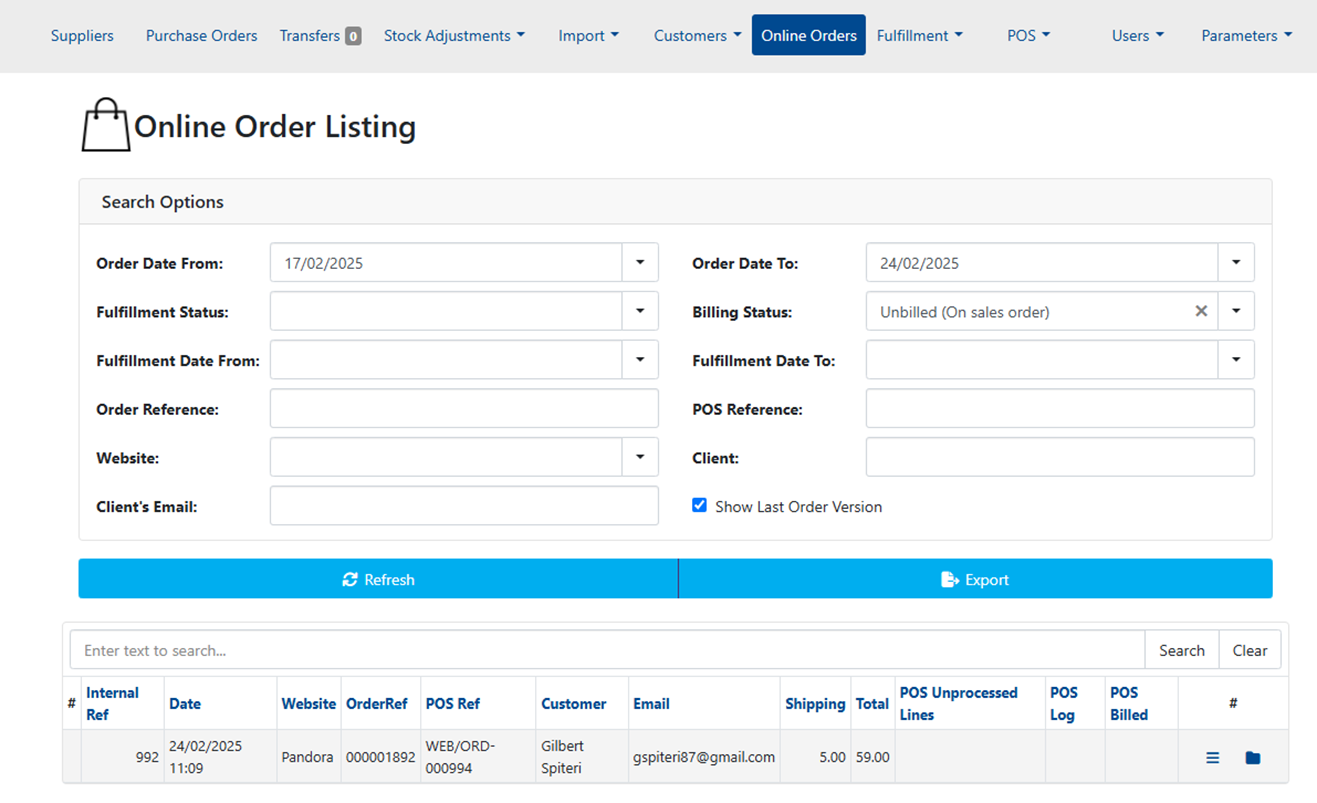Click the total value 59.00

click(872, 757)
